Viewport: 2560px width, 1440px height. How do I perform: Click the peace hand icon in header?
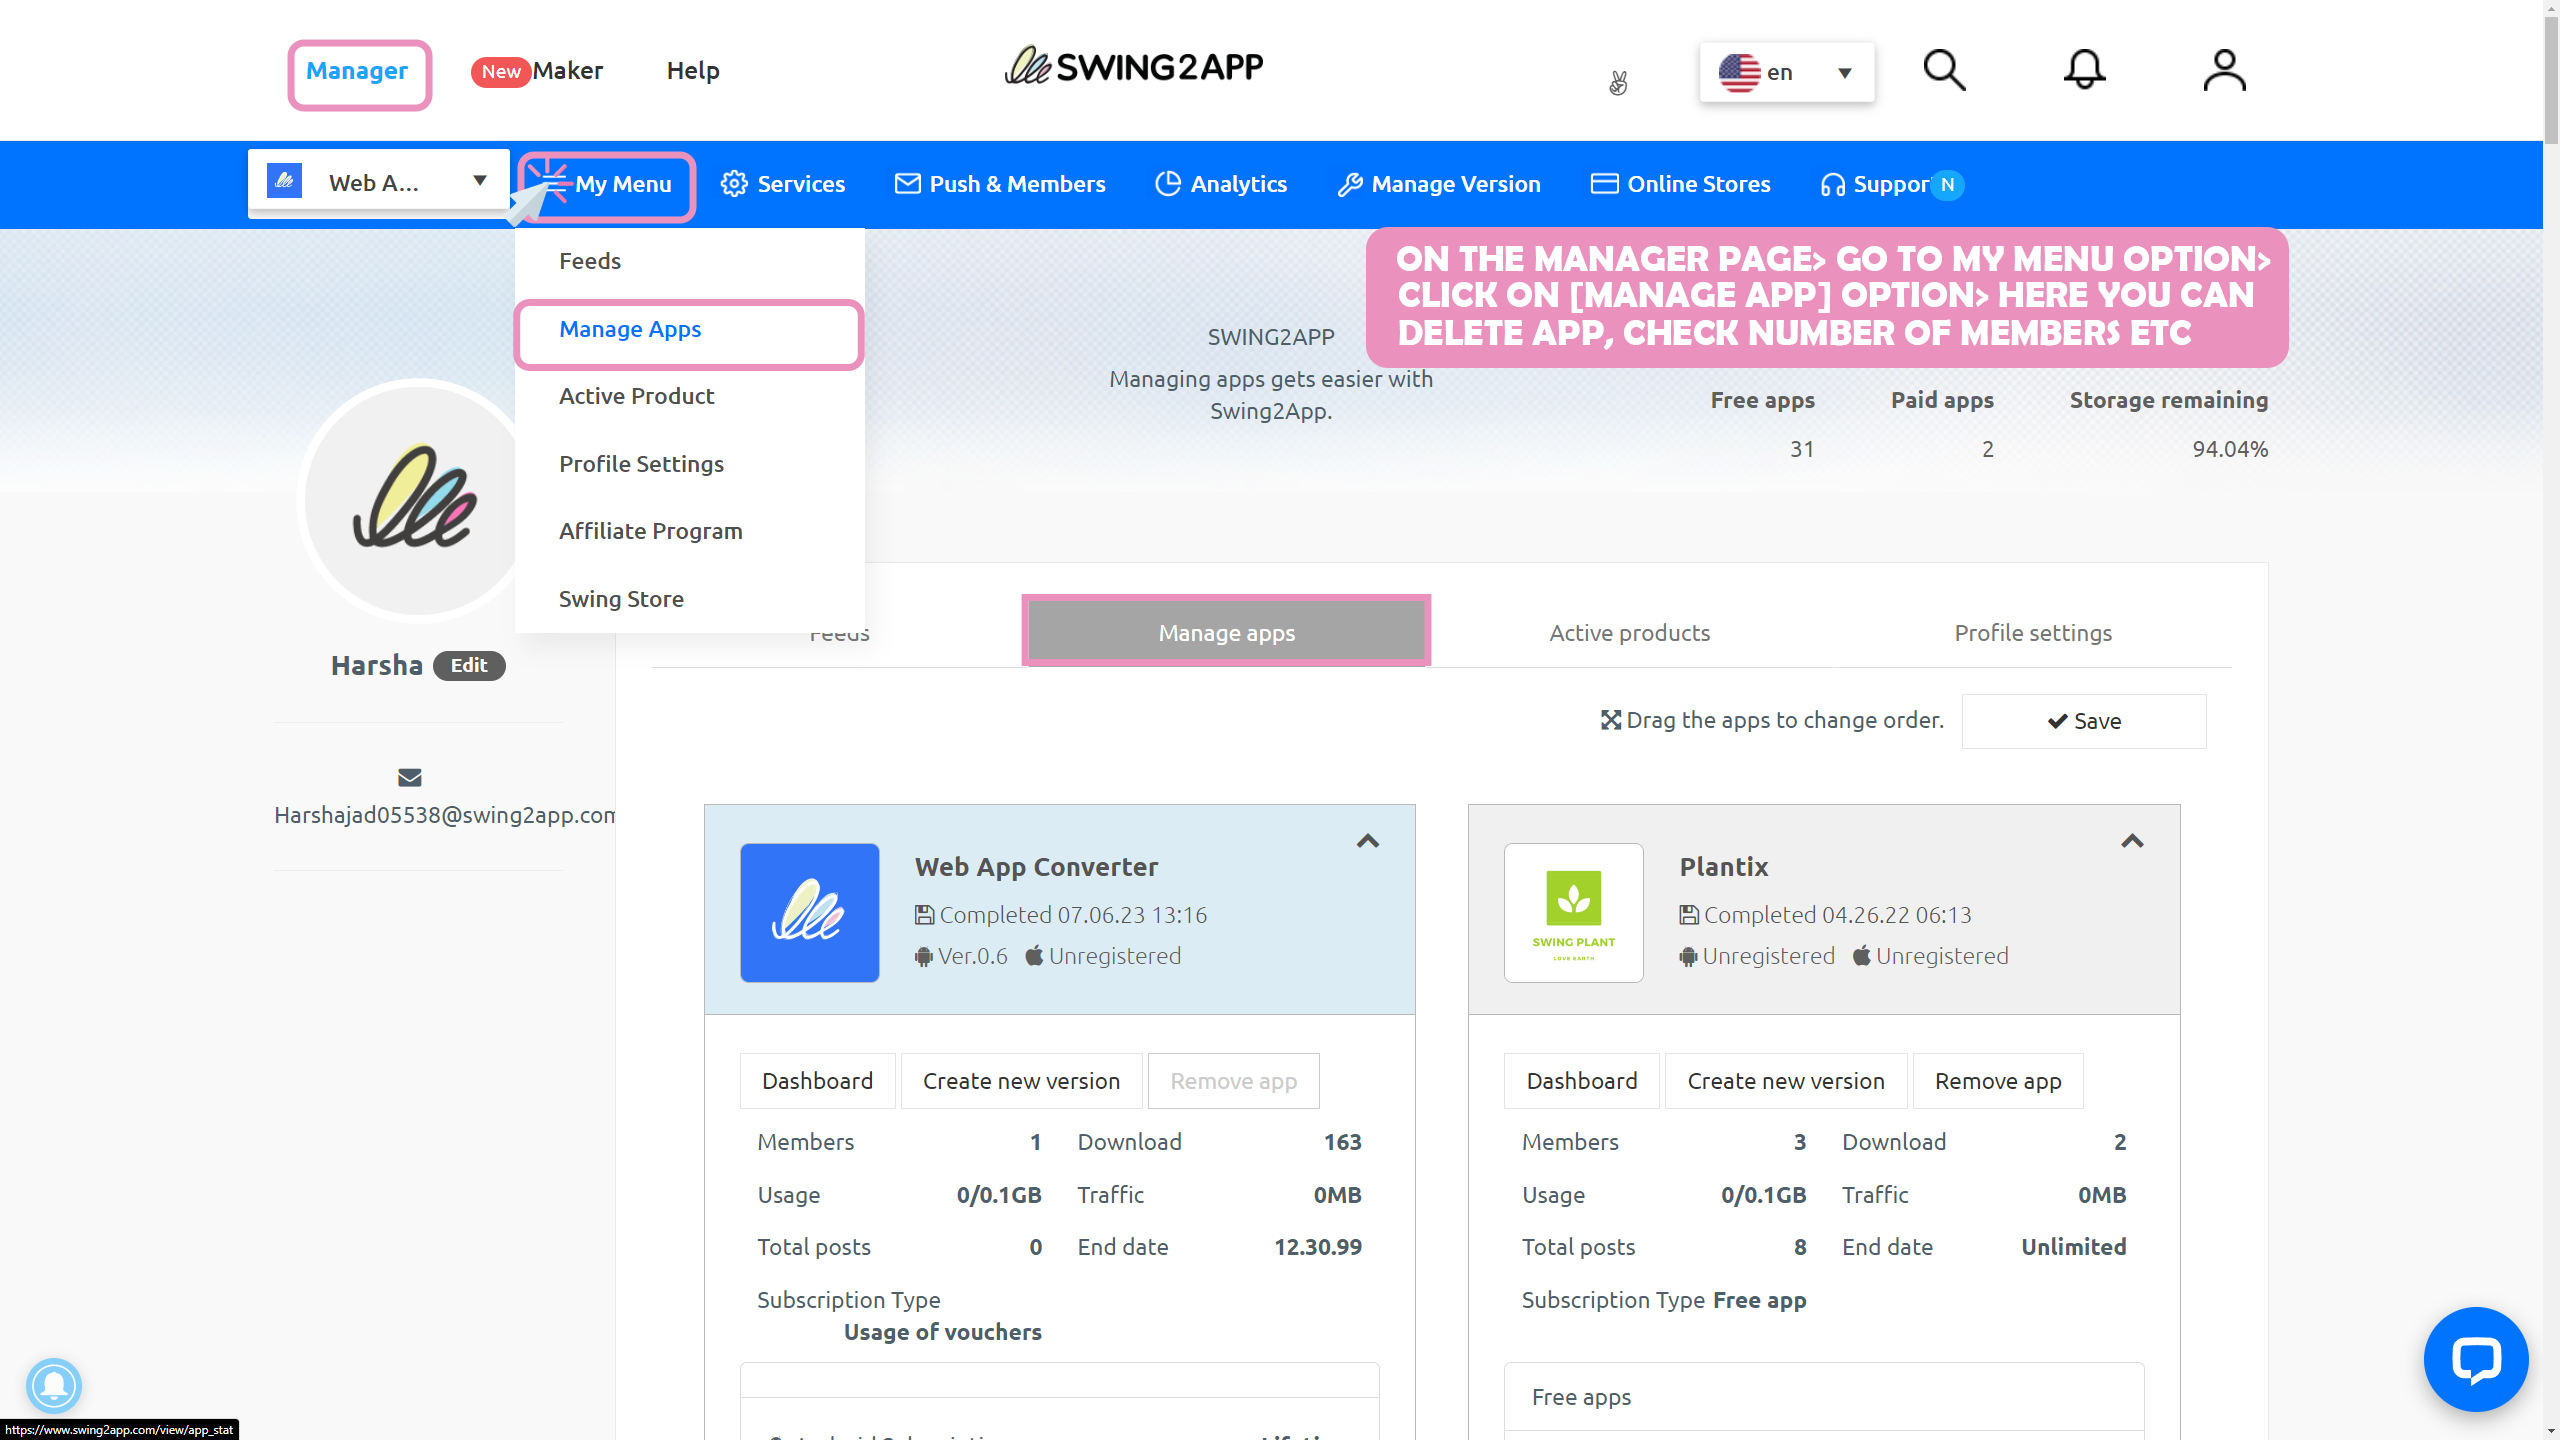click(x=1618, y=82)
